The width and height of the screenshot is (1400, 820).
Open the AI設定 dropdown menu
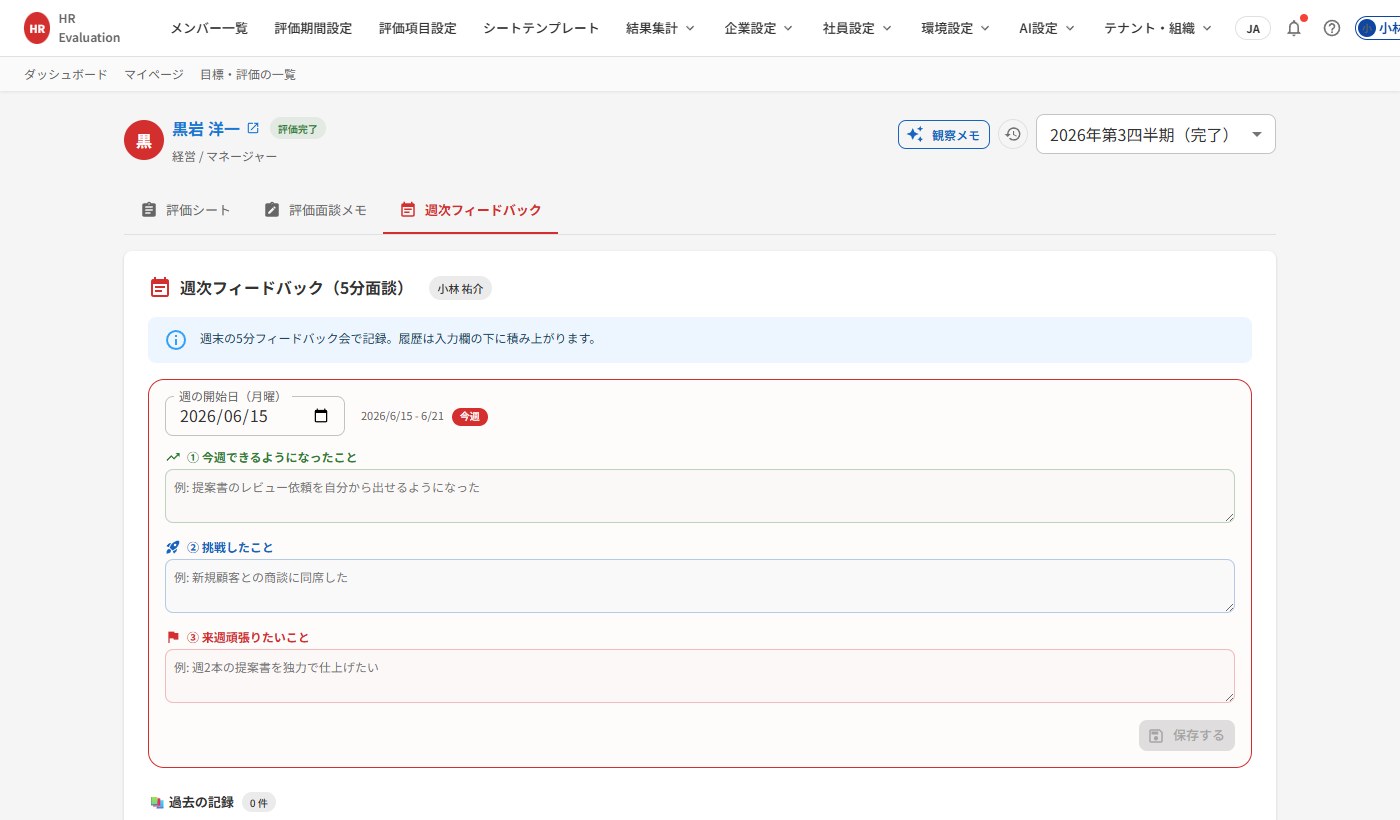(x=1047, y=28)
